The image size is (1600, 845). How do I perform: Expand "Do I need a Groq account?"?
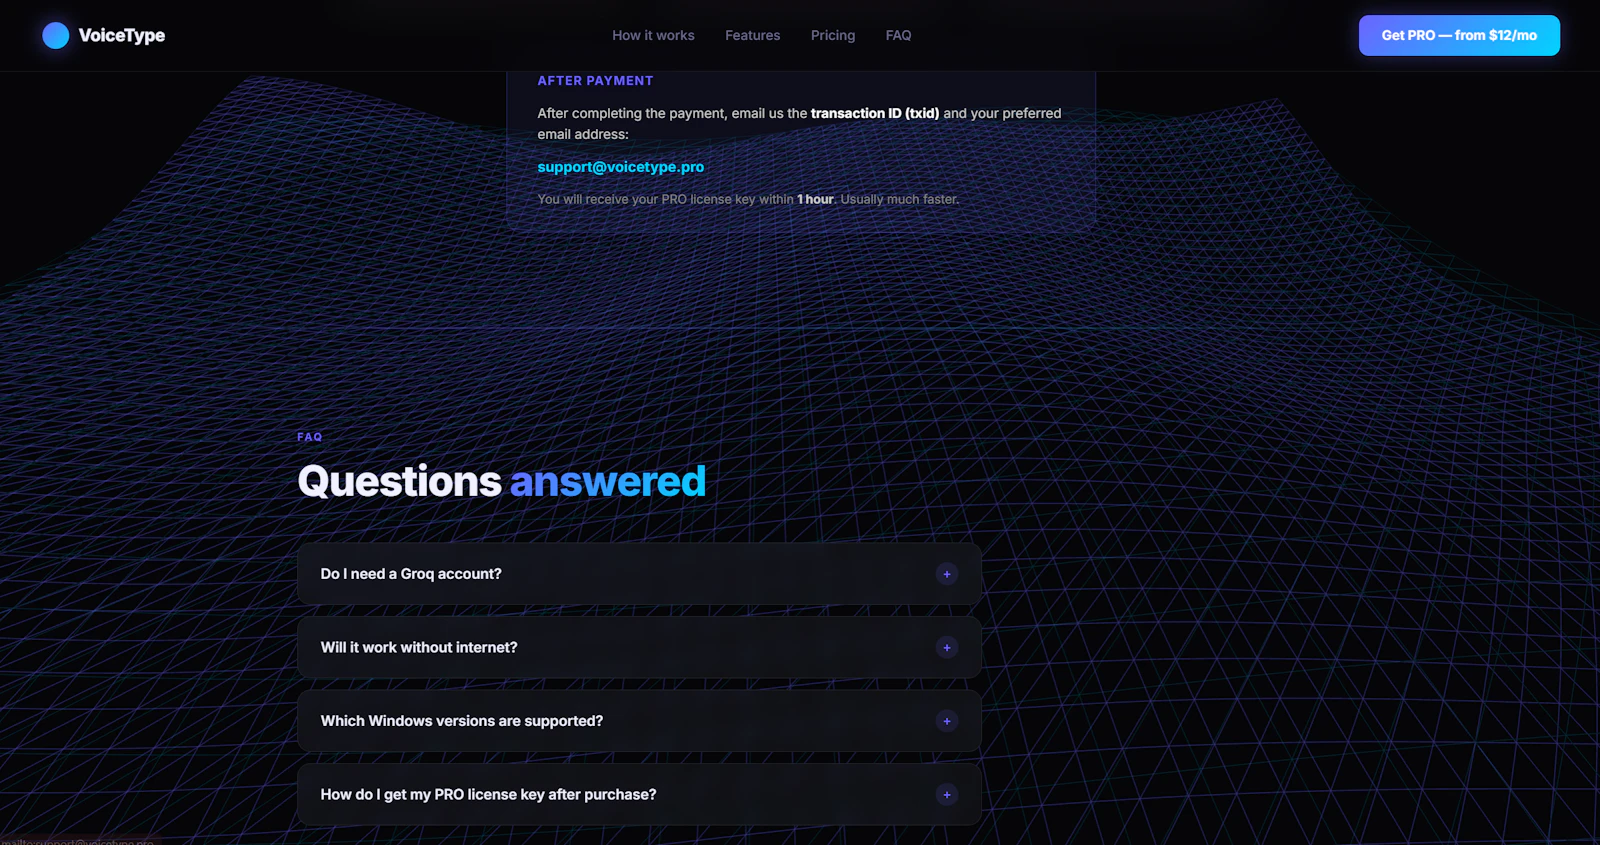point(639,574)
